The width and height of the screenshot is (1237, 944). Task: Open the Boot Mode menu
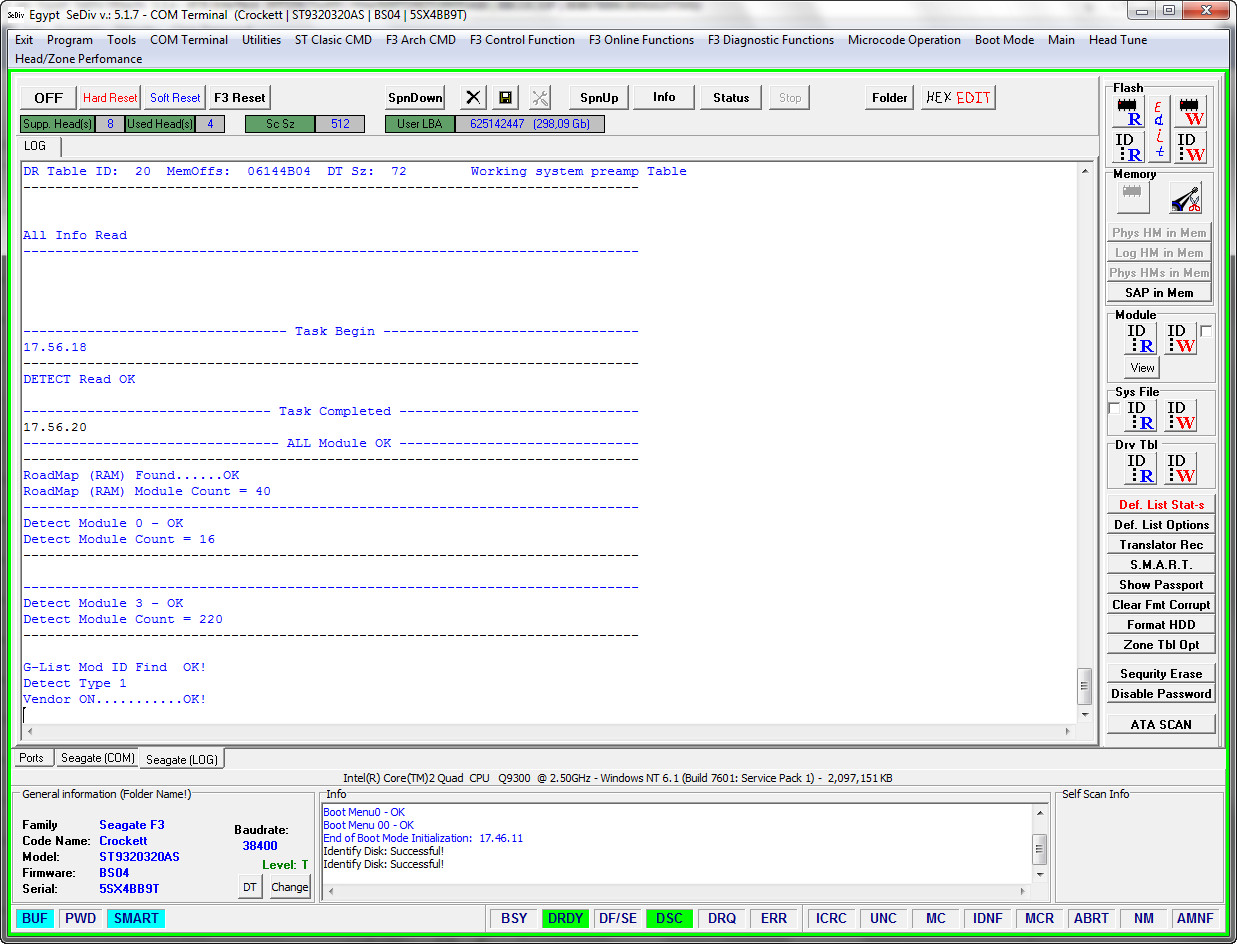tap(1004, 40)
